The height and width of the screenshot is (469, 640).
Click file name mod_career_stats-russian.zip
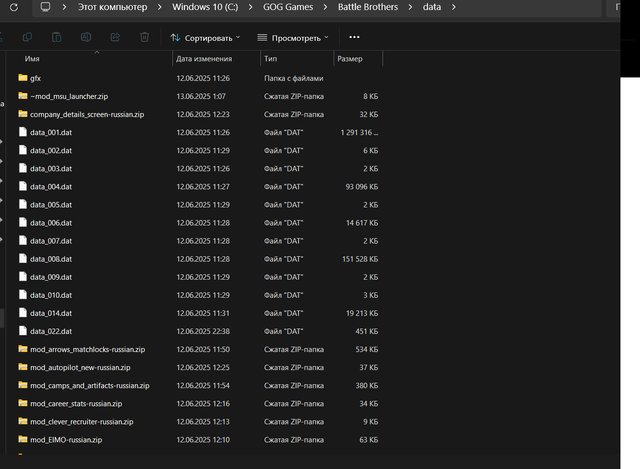76,404
